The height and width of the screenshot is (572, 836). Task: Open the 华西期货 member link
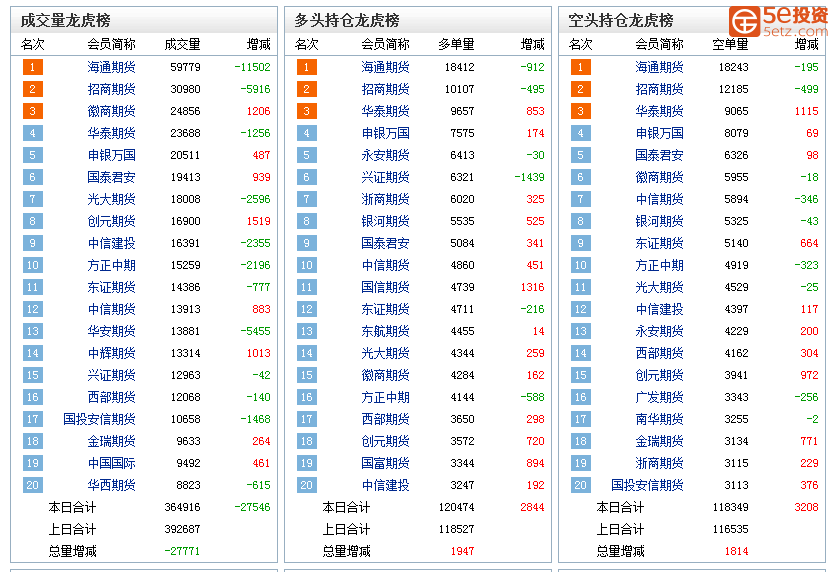(x=111, y=485)
